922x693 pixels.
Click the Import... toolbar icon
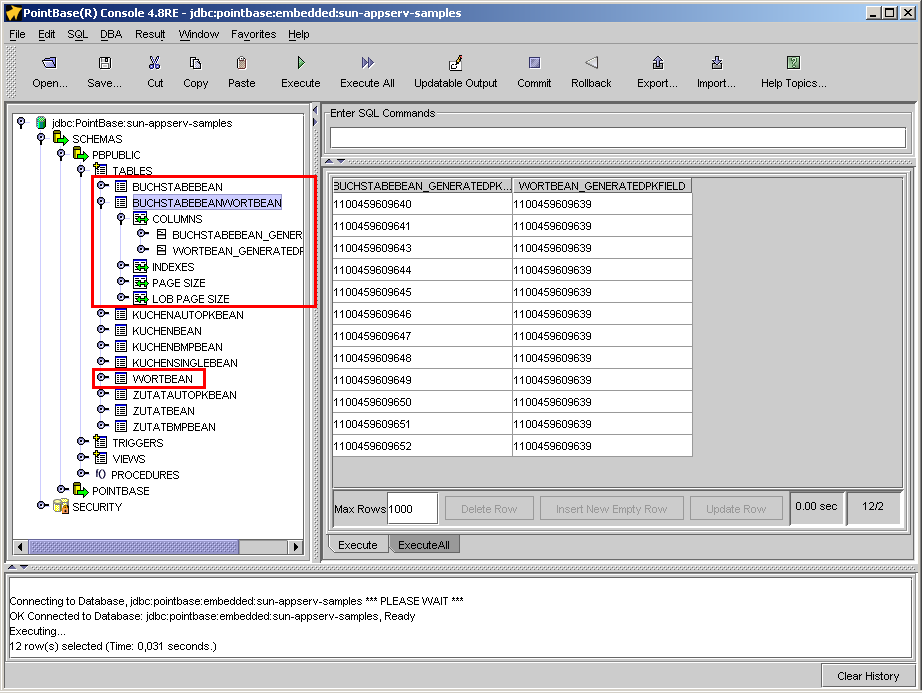(716, 63)
